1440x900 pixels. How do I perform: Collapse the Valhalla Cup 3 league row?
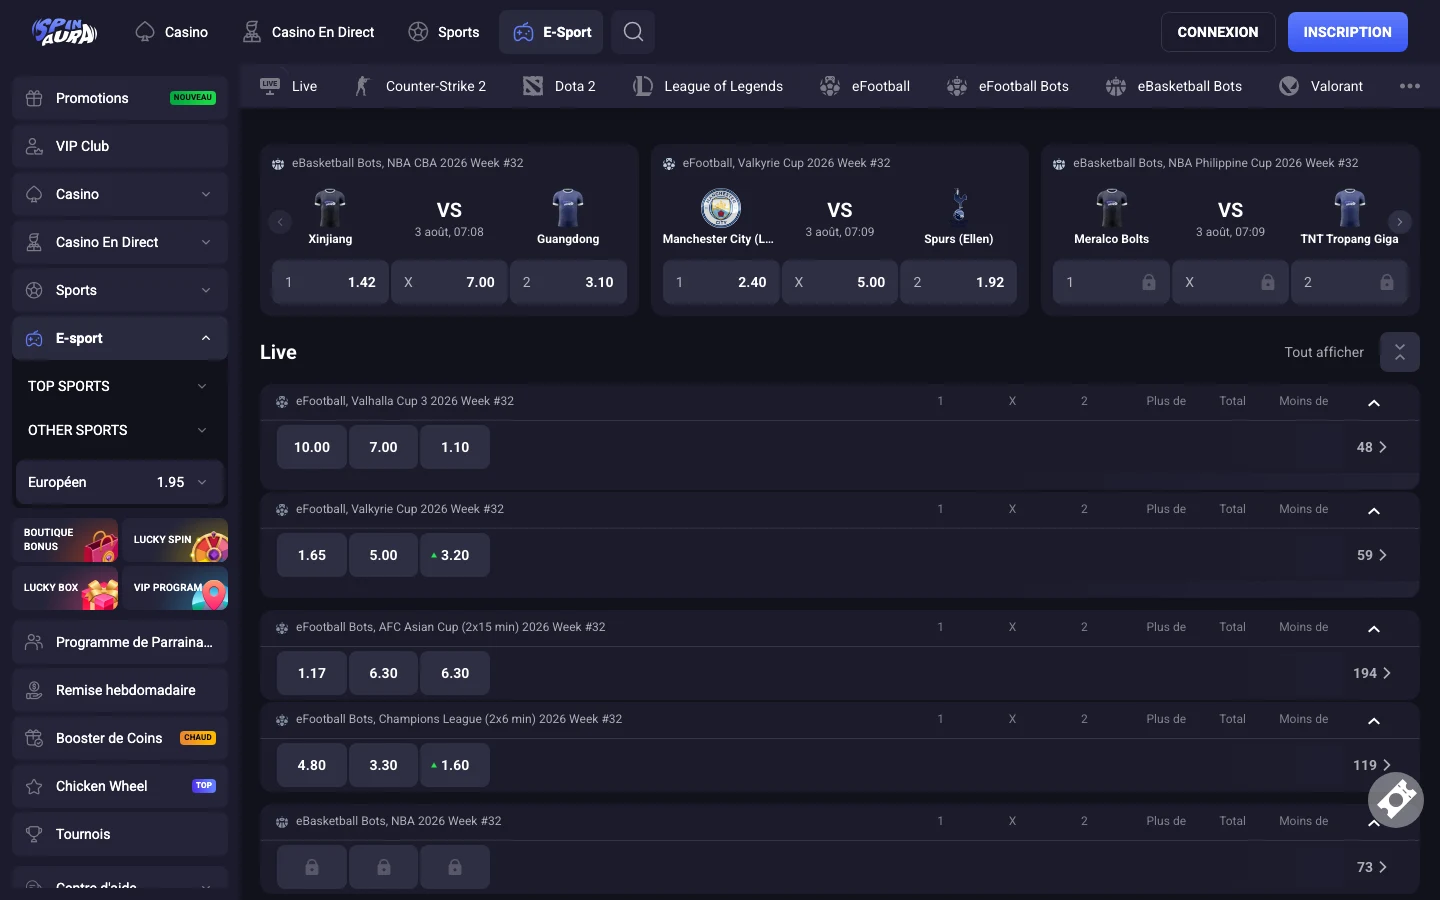point(1374,402)
